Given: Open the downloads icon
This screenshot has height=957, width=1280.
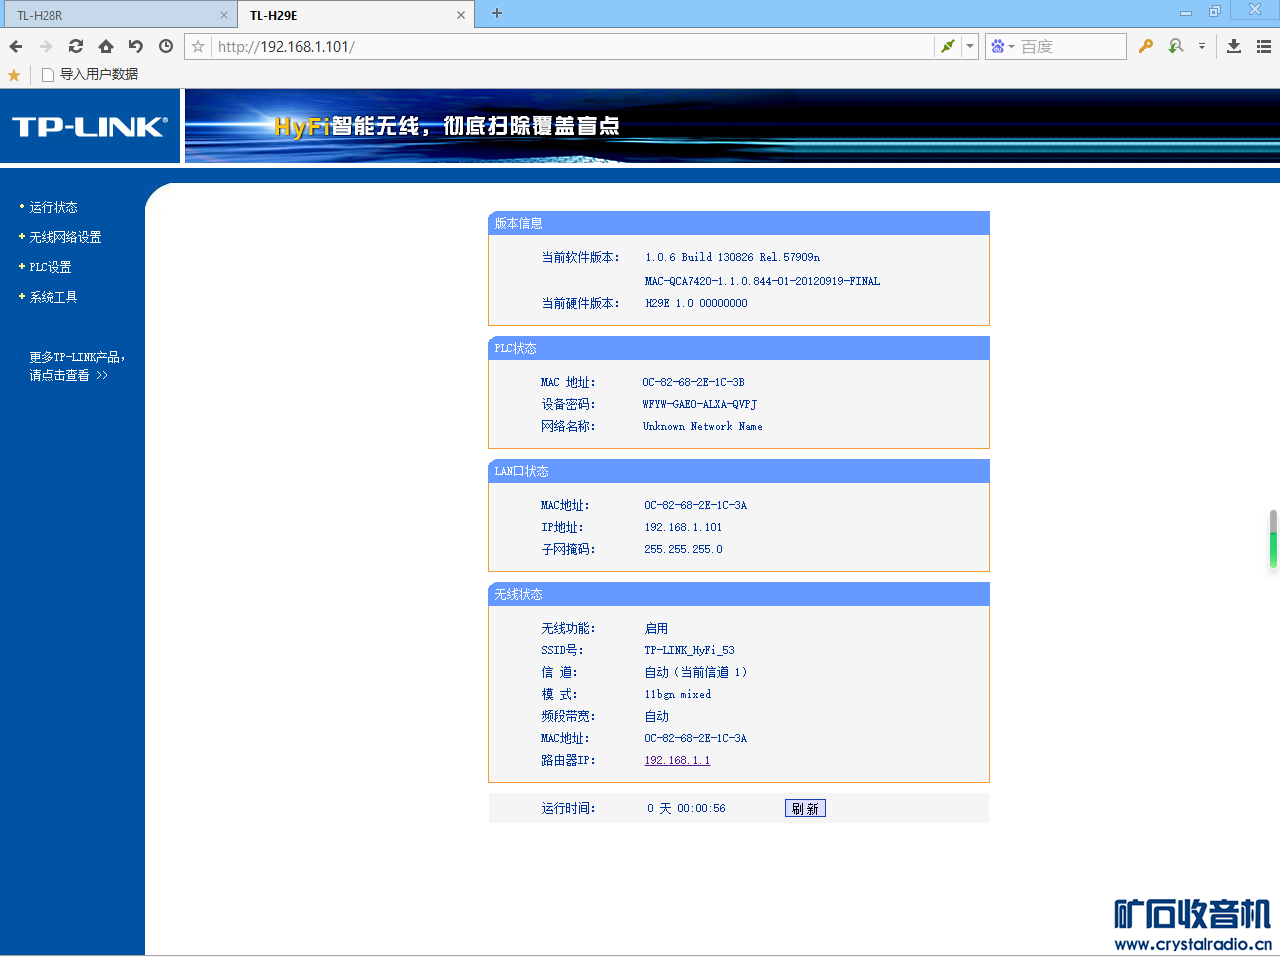Looking at the screenshot, I should click(1234, 46).
